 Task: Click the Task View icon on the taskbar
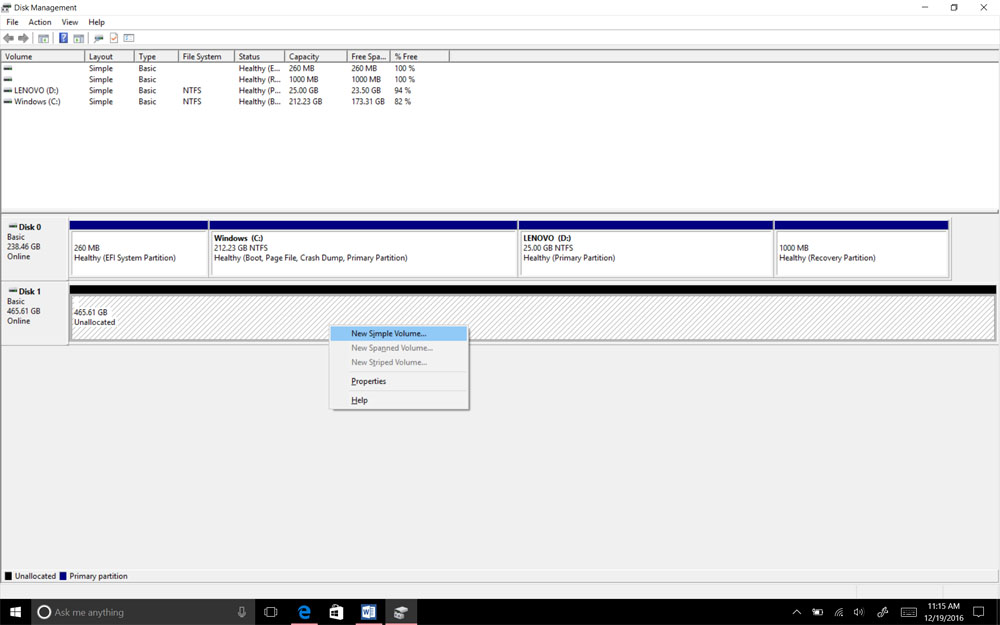(271, 611)
